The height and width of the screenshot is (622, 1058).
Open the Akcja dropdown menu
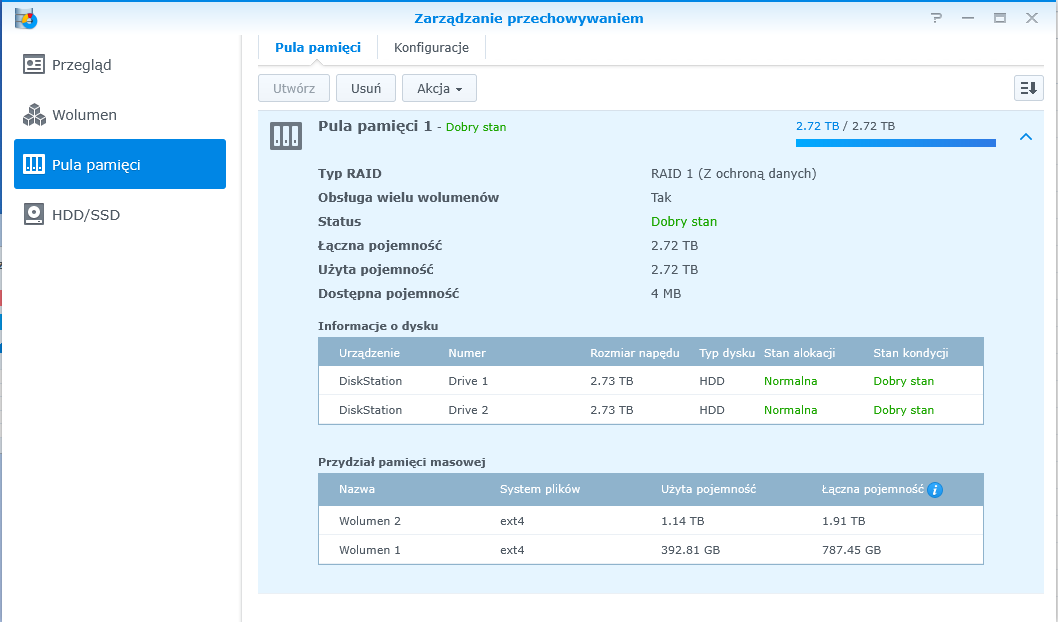439,88
